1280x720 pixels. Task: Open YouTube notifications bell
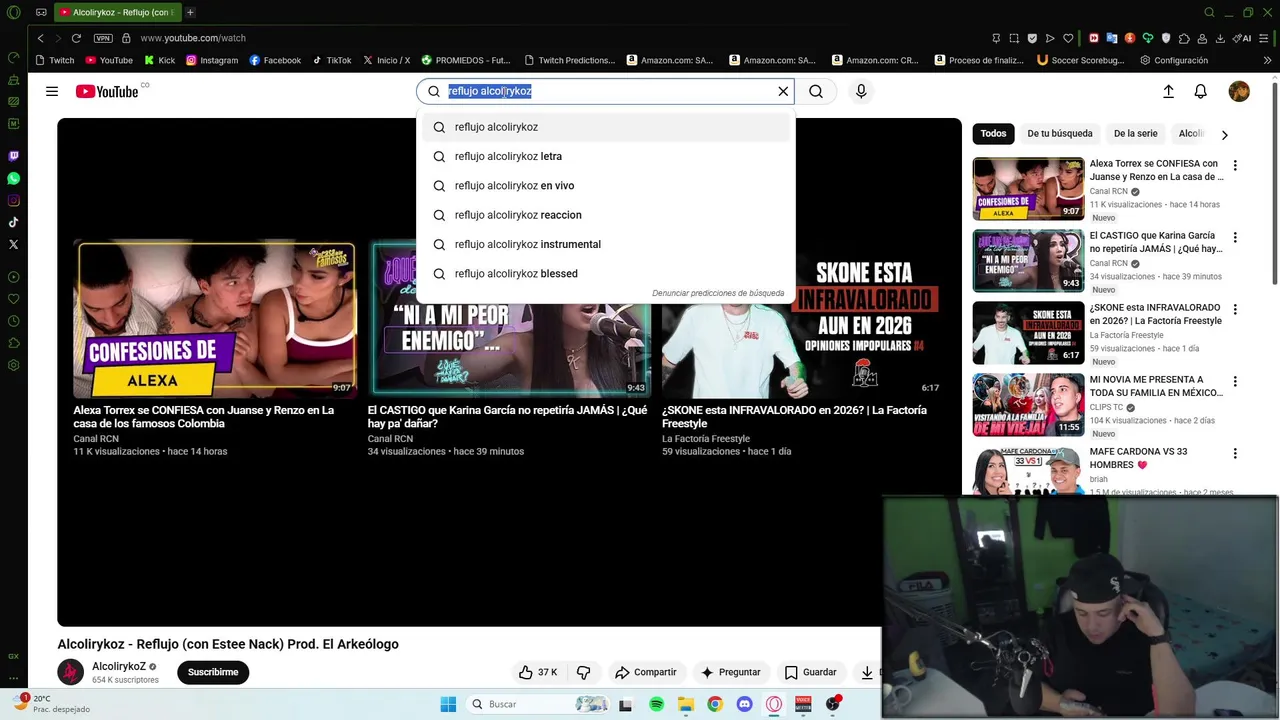1201,91
